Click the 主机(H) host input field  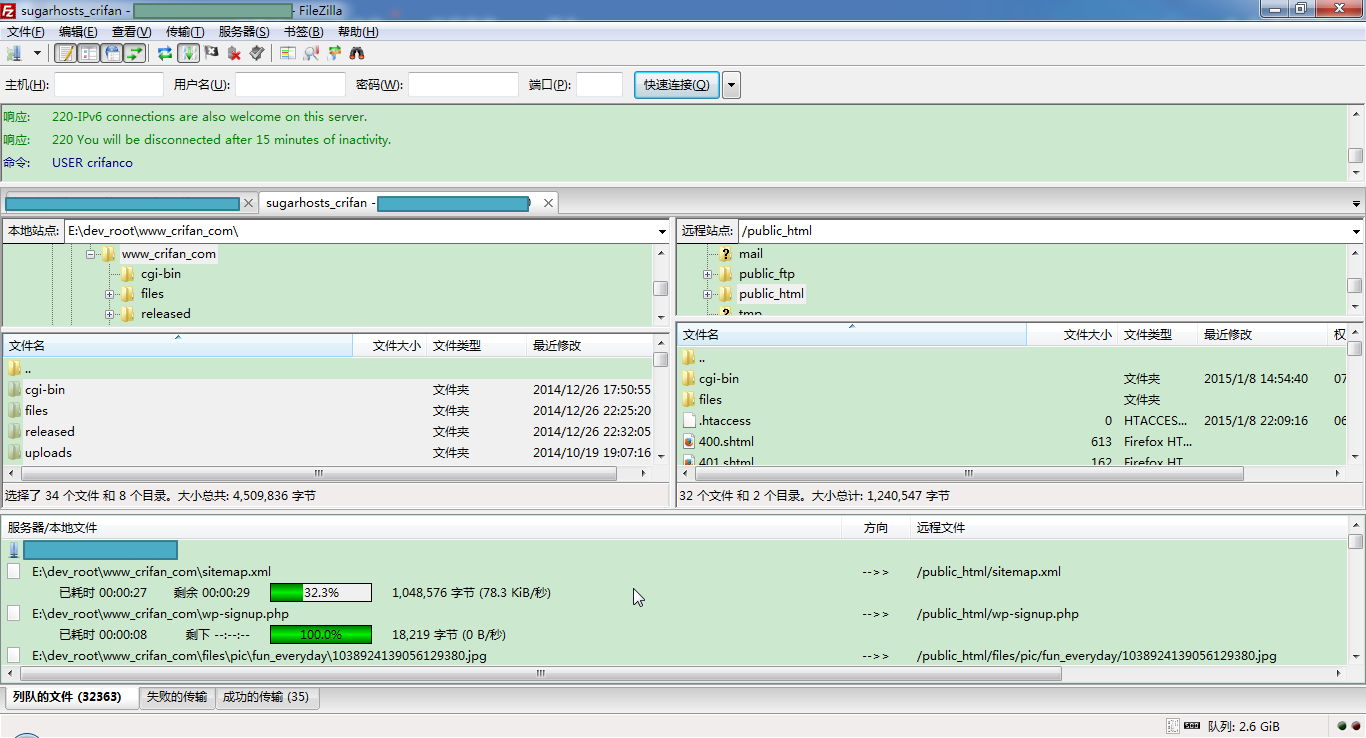coord(109,85)
